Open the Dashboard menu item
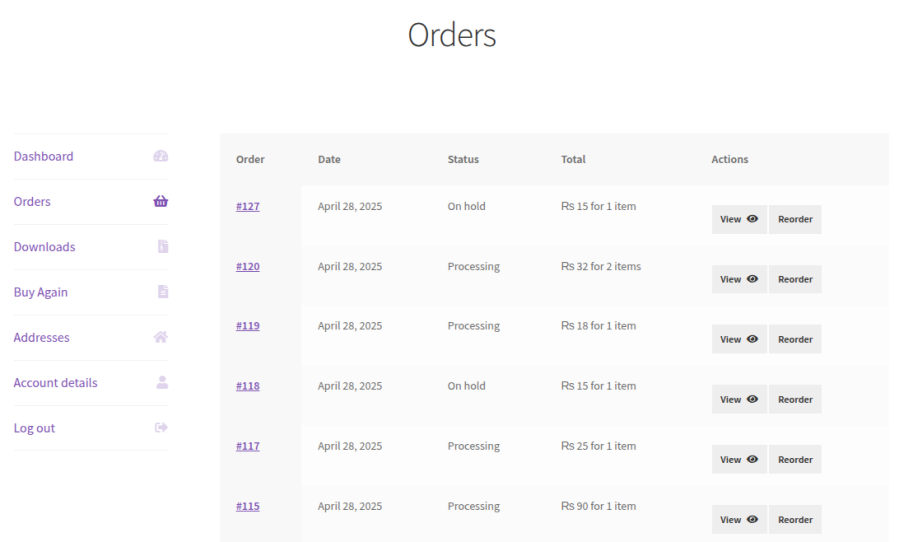The height and width of the screenshot is (542, 899). [x=43, y=156]
